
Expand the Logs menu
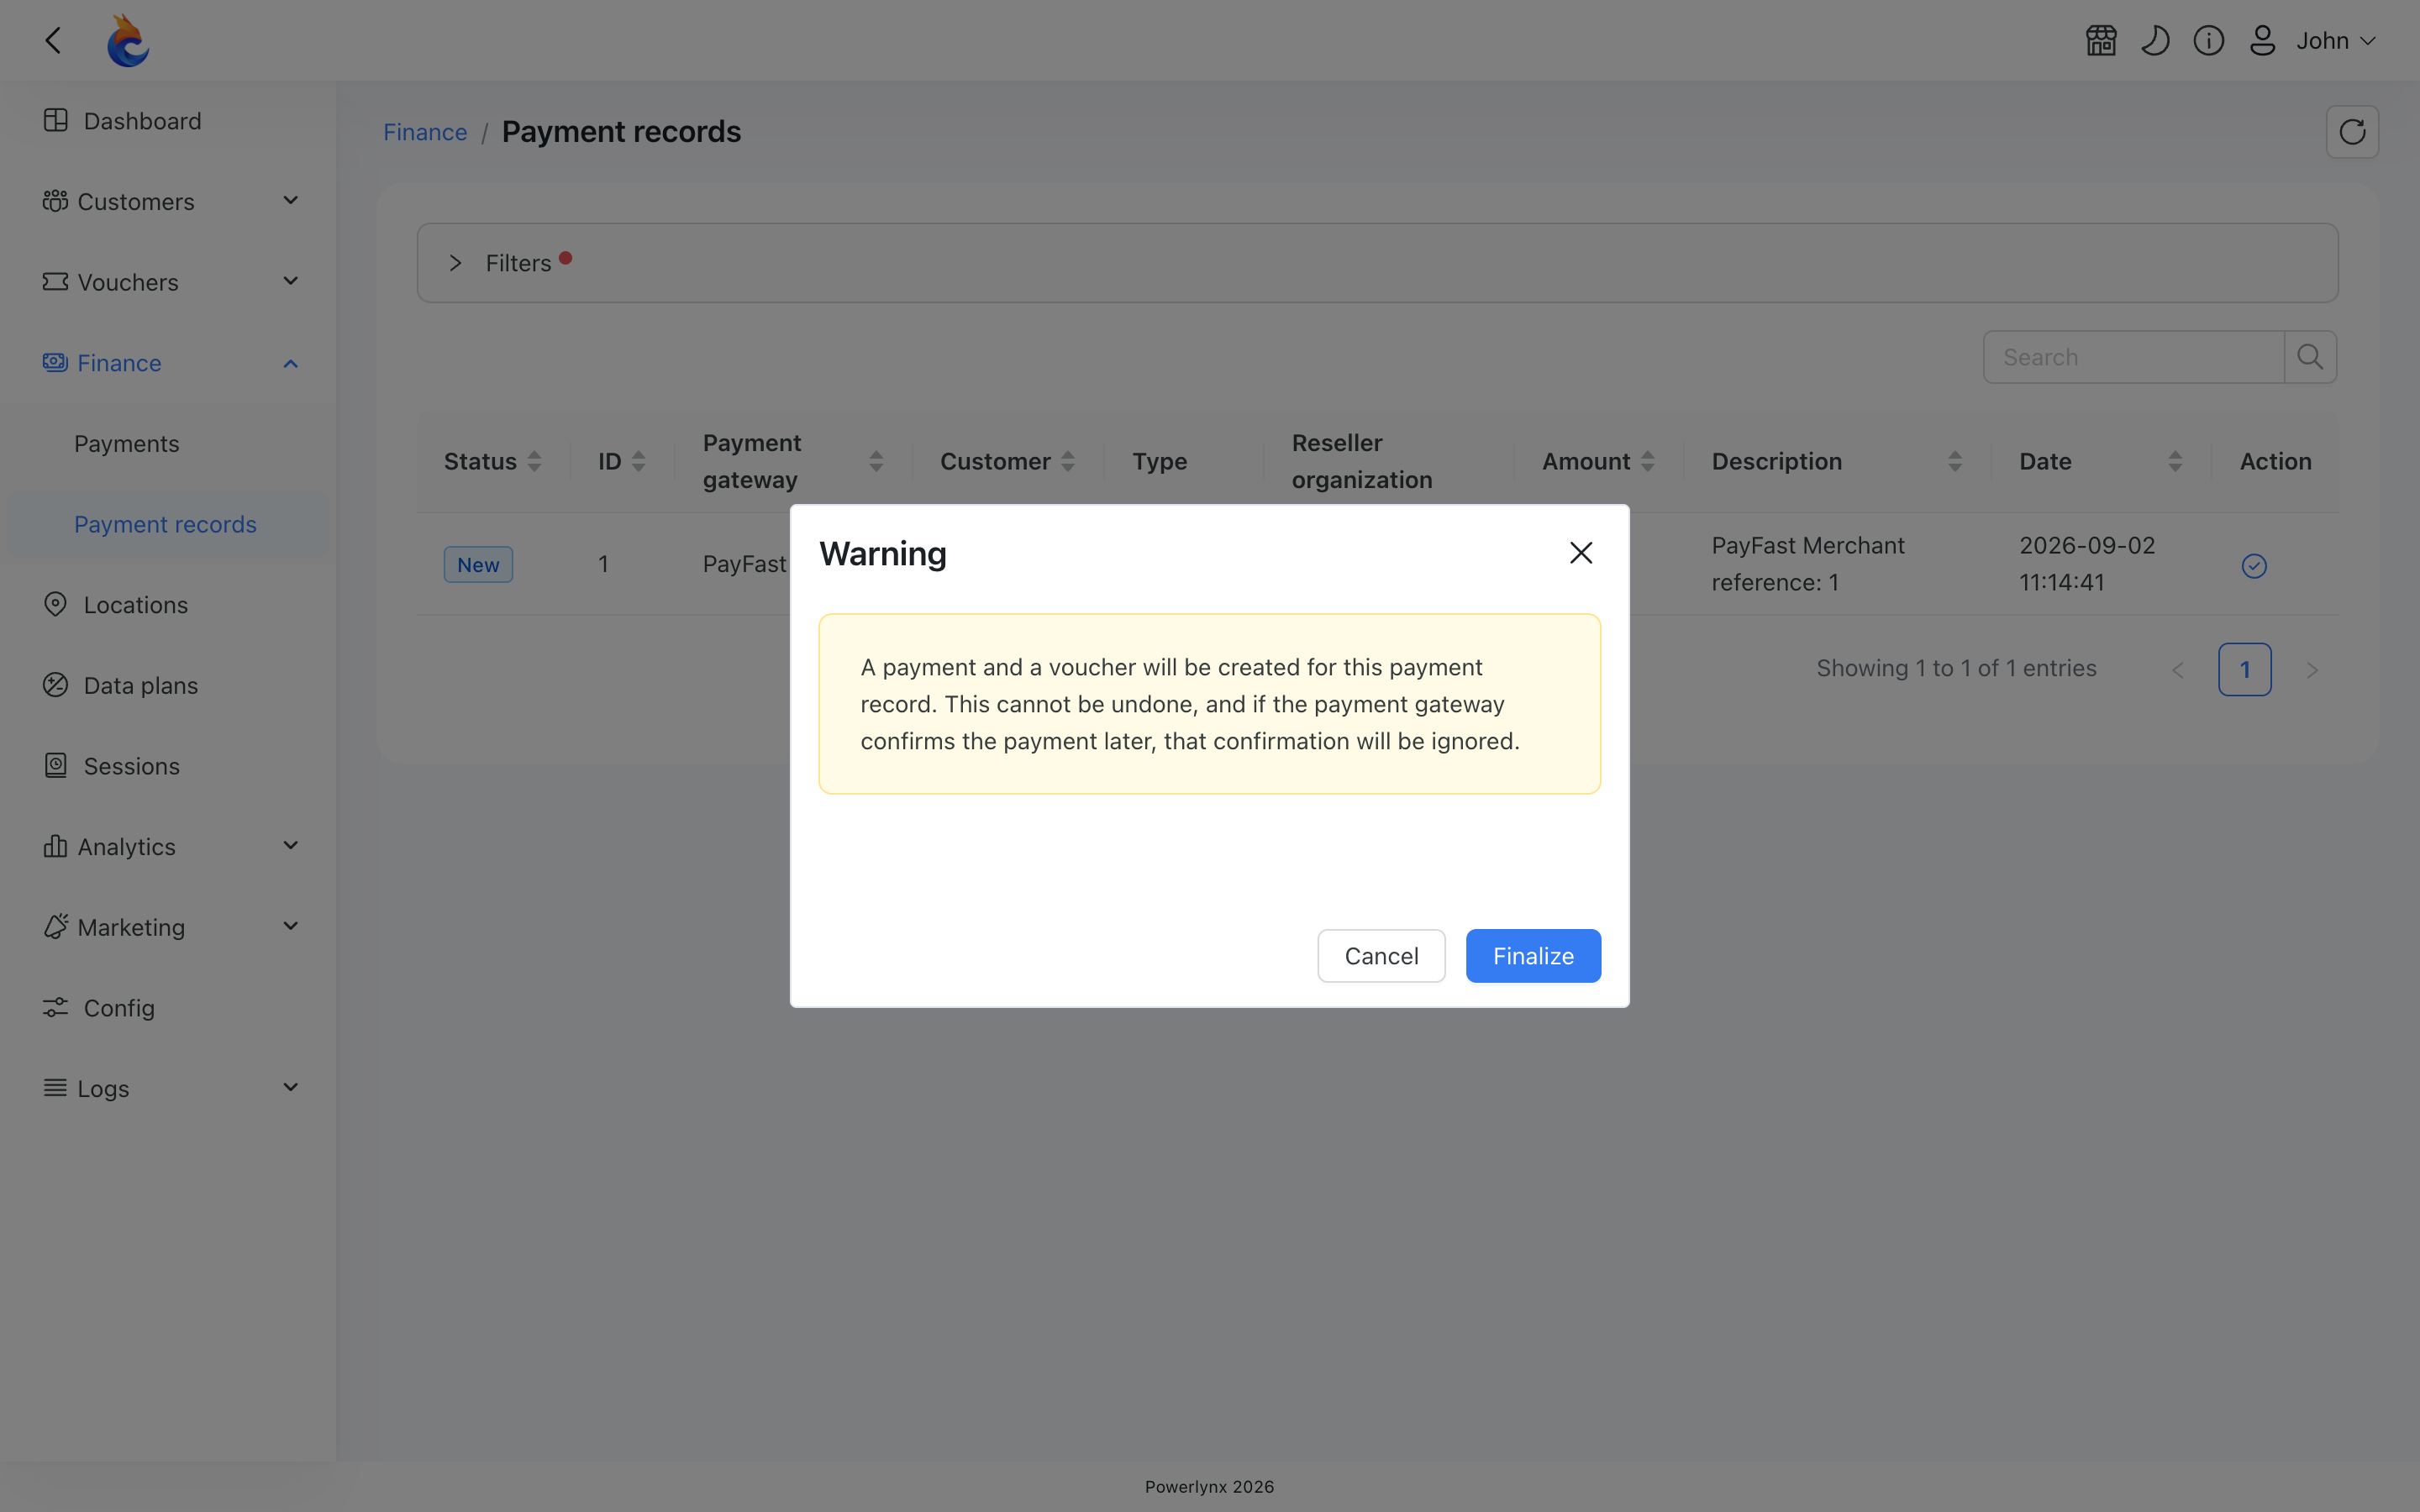pos(168,1088)
